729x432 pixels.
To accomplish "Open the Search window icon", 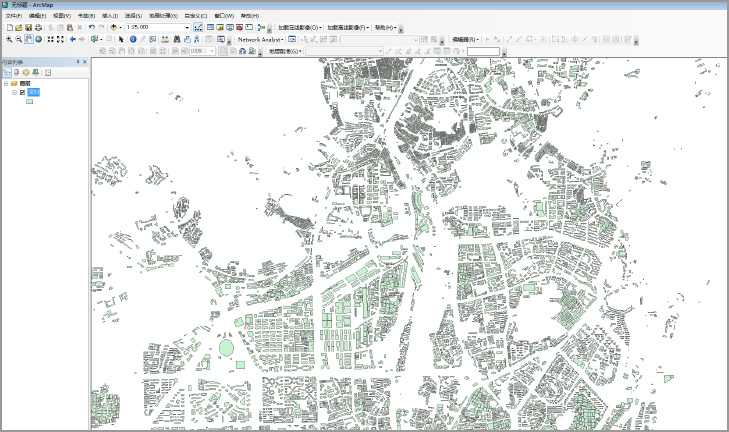I will [230, 28].
